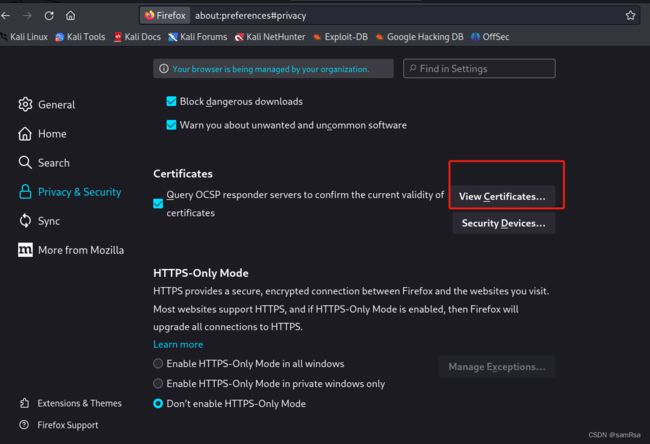Go to the browser home icon
650x444 pixels.
70,16
